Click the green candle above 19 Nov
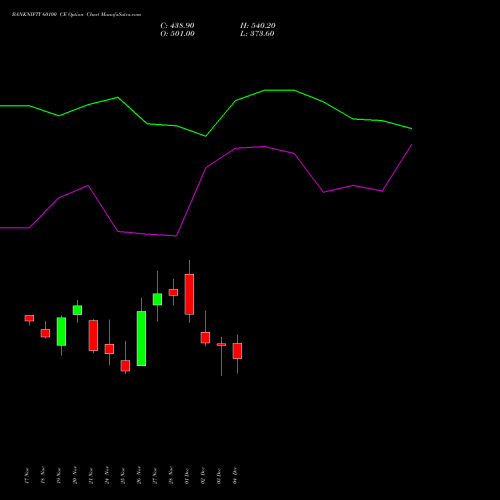500x500 pixels. [x=61, y=331]
